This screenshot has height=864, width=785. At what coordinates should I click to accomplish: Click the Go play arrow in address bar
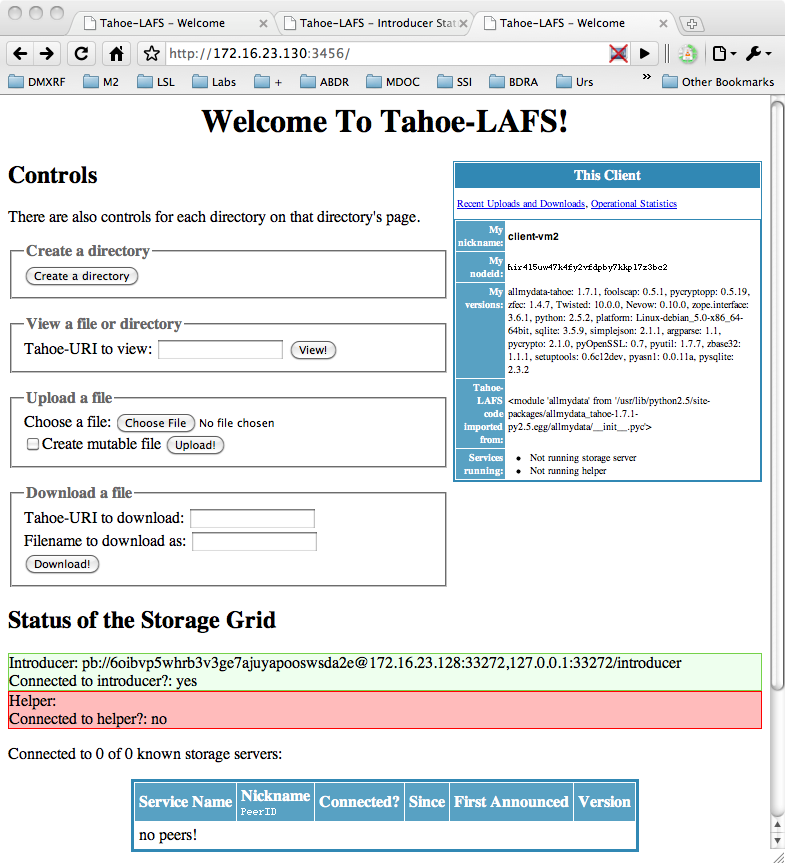pyautogui.click(x=644, y=53)
